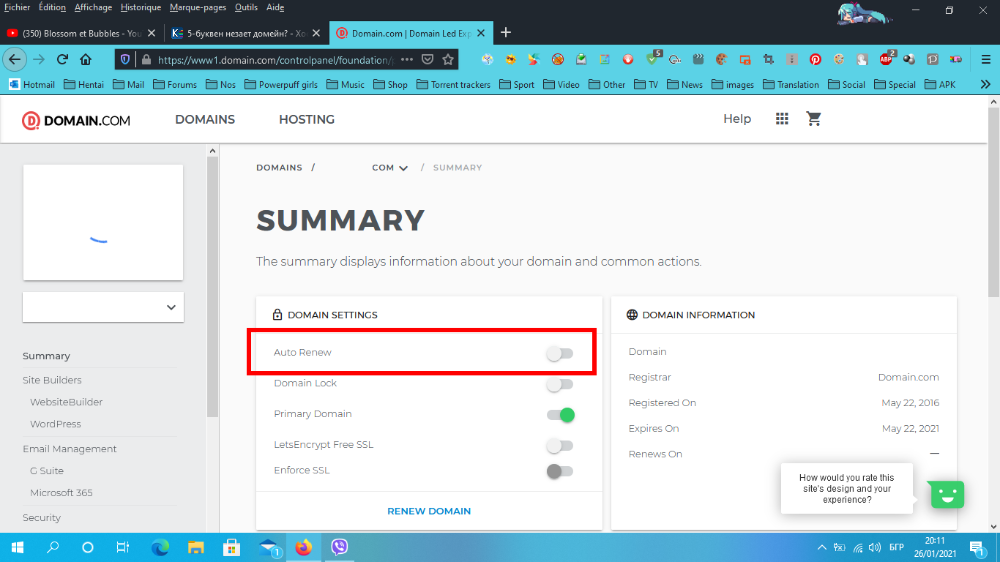
Task: Open the apps grid icon
Action: [782, 119]
